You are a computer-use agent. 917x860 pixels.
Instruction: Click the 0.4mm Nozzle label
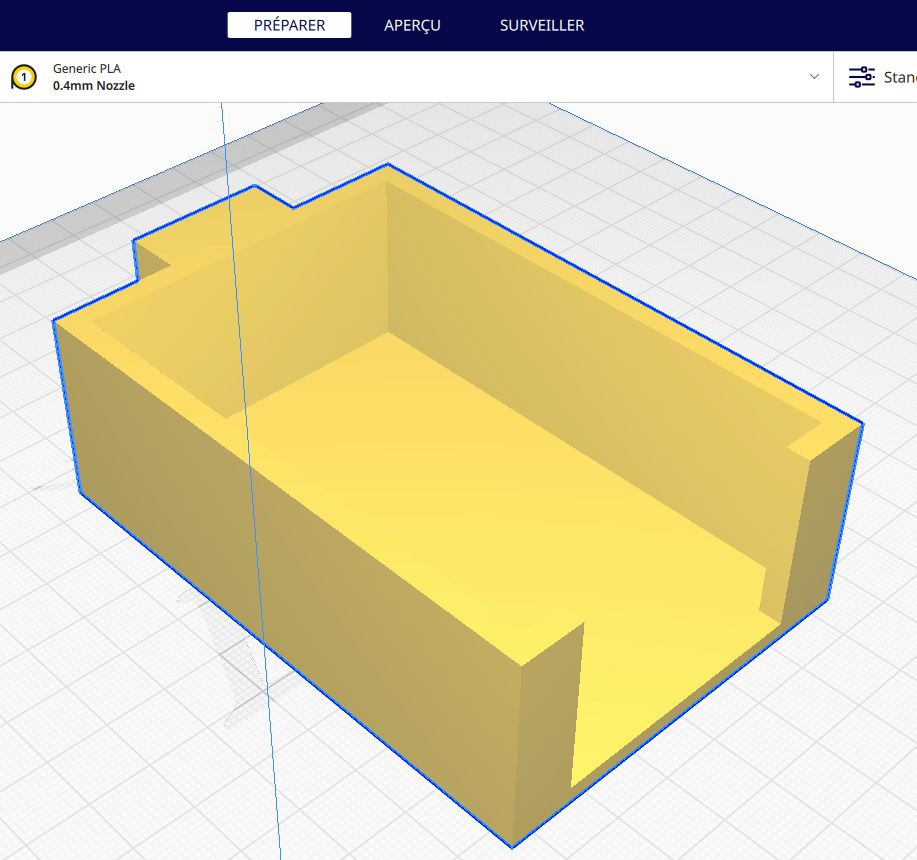tap(94, 85)
